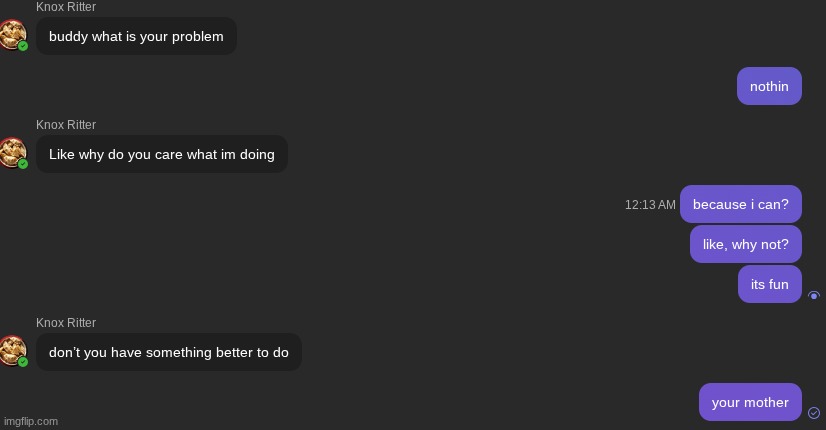
Task: Click the "Like why do you care what im doing" message
Action: click(x=161, y=154)
